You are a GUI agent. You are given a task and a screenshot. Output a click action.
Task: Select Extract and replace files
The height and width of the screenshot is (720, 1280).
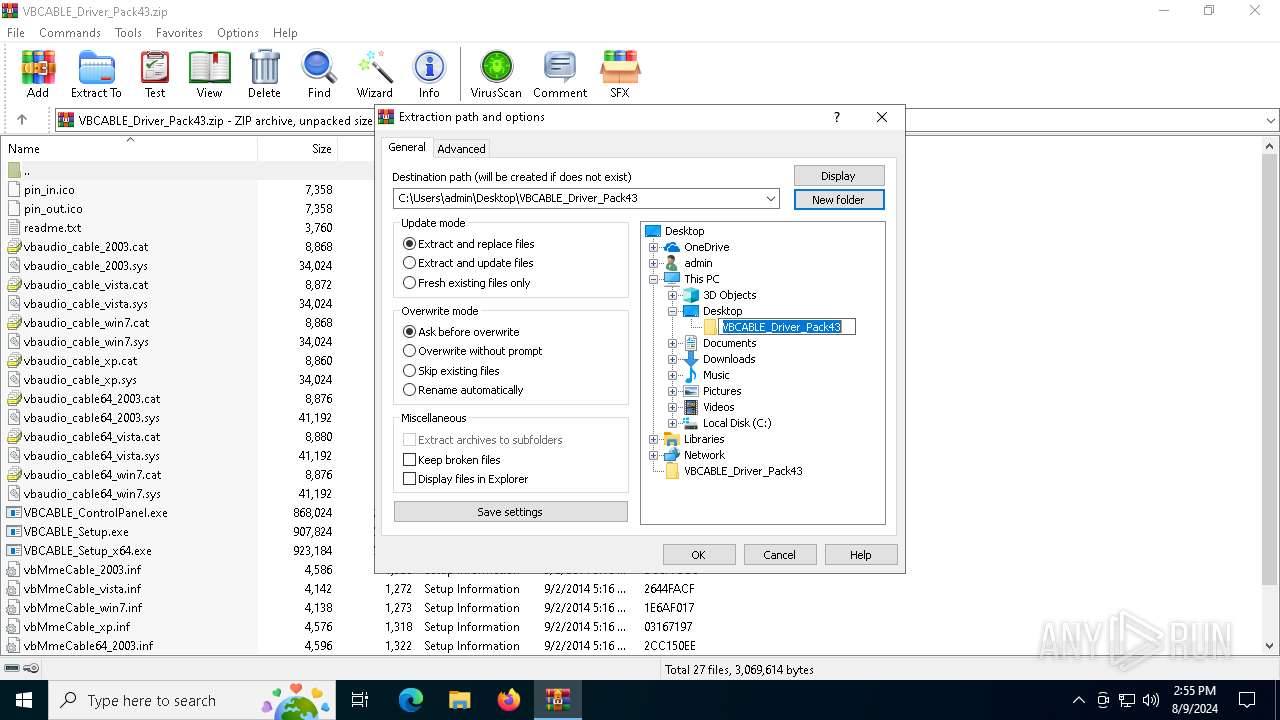[469, 244]
